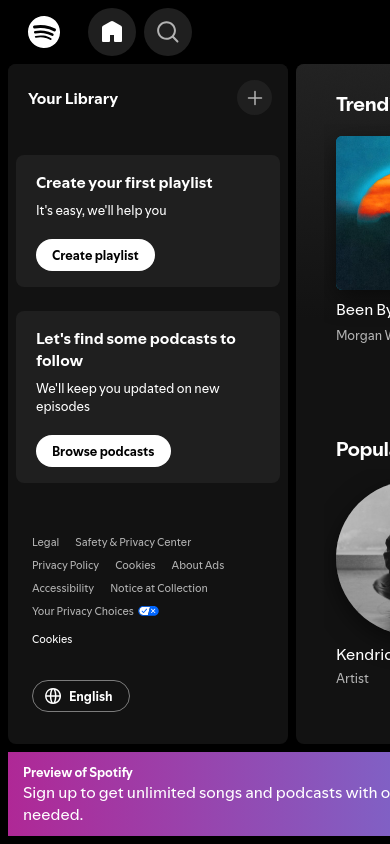Click the Browse podcasts button
The image size is (390, 844).
coord(103,451)
